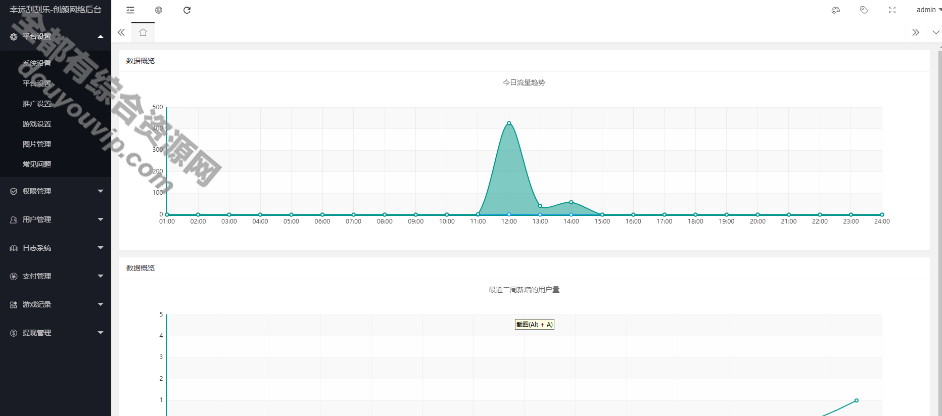
Task: Open the tab operations down-chevron menu
Action: [x=935, y=32]
